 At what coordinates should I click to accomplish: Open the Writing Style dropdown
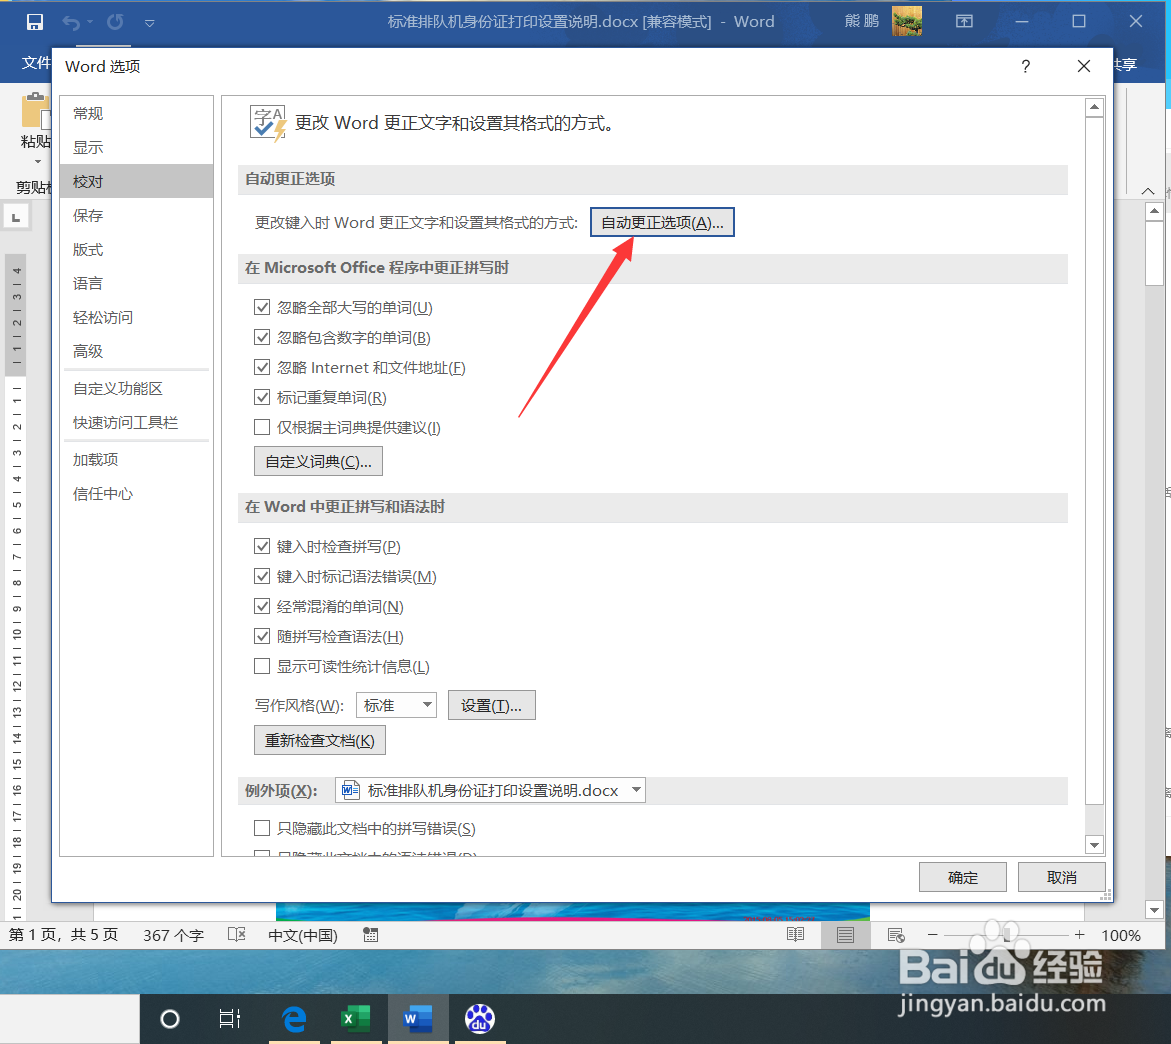tap(397, 705)
